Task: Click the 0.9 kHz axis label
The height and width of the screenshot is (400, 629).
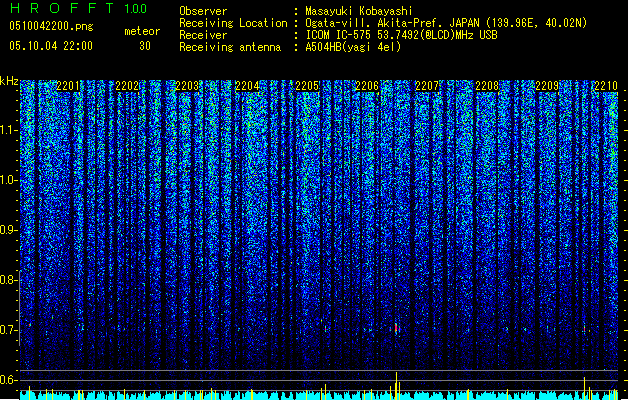Action: [x=9, y=230]
